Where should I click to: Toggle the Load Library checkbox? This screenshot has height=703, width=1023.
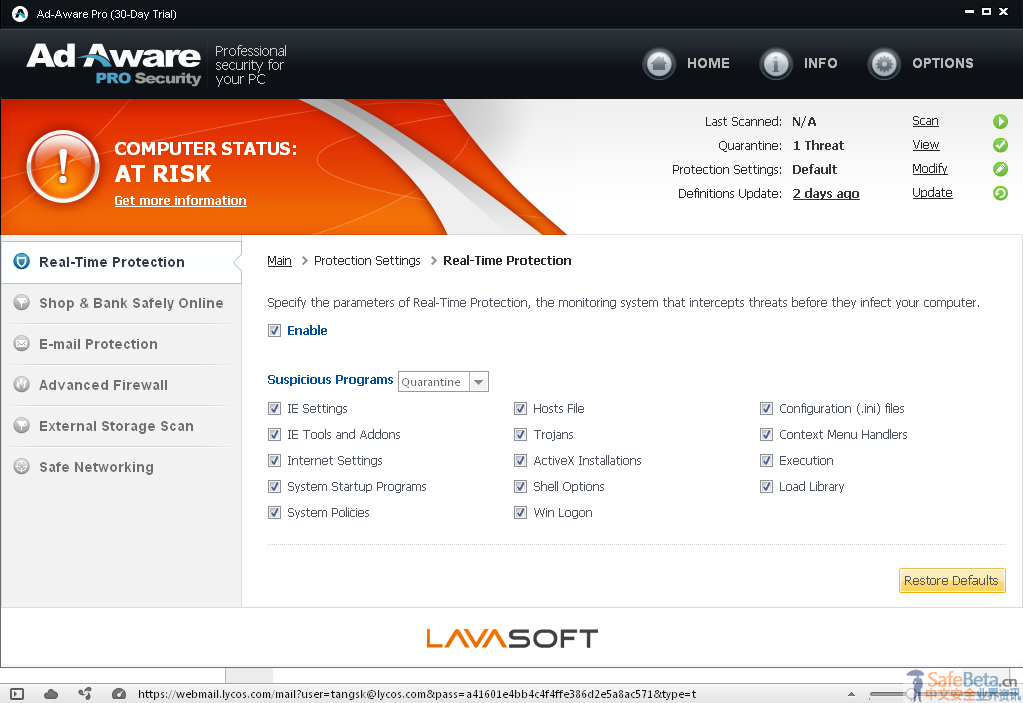coord(767,487)
